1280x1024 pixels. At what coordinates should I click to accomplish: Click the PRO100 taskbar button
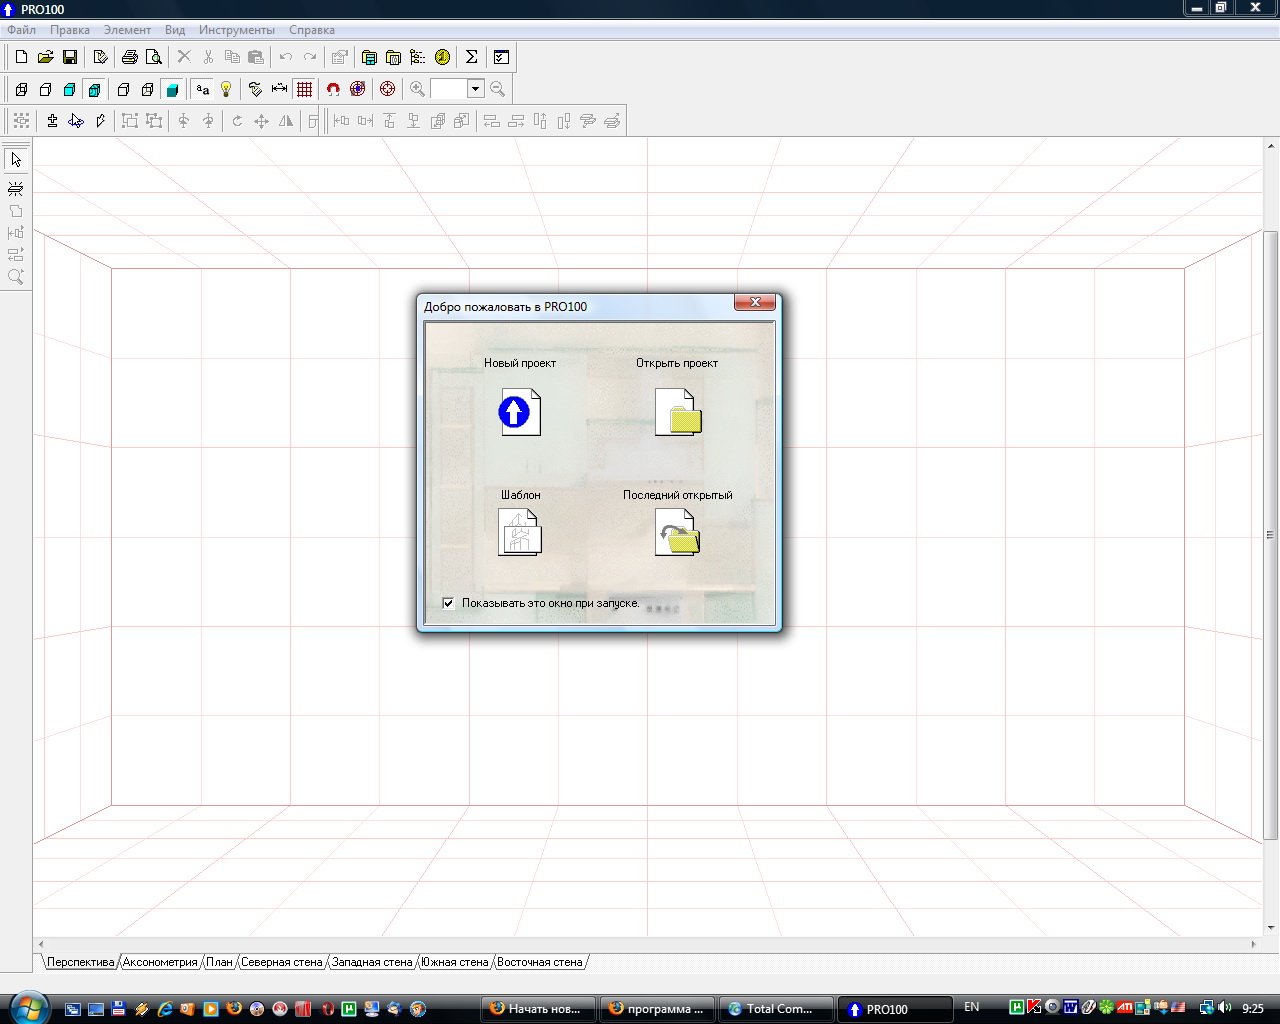click(x=896, y=1009)
